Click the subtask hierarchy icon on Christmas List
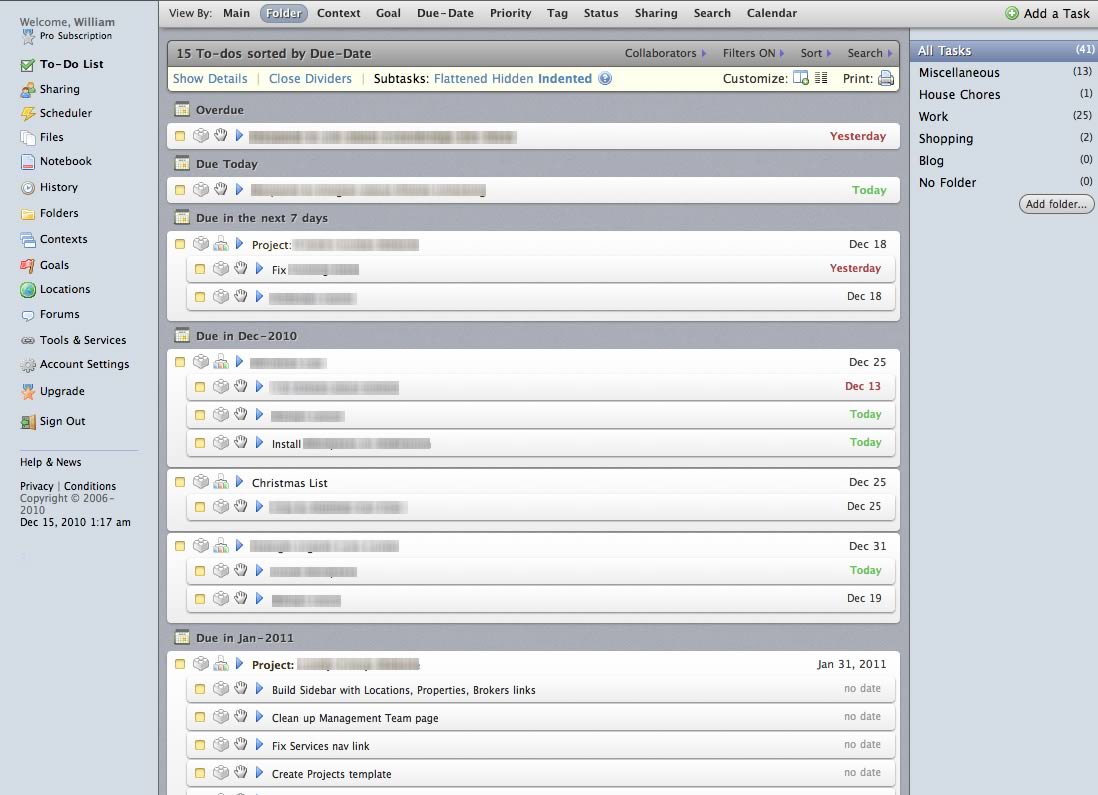Viewport: 1098px width, 795px height. 221,482
